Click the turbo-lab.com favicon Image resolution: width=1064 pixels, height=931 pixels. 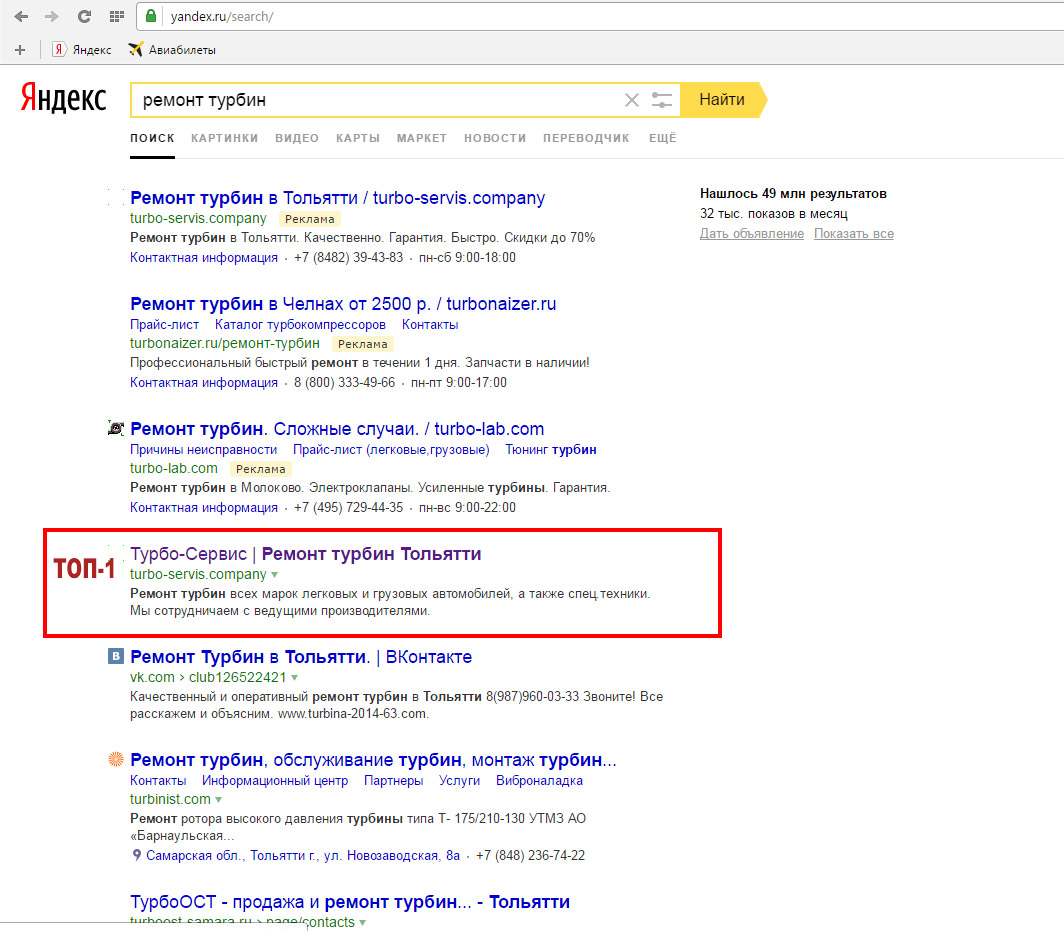(x=116, y=428)
